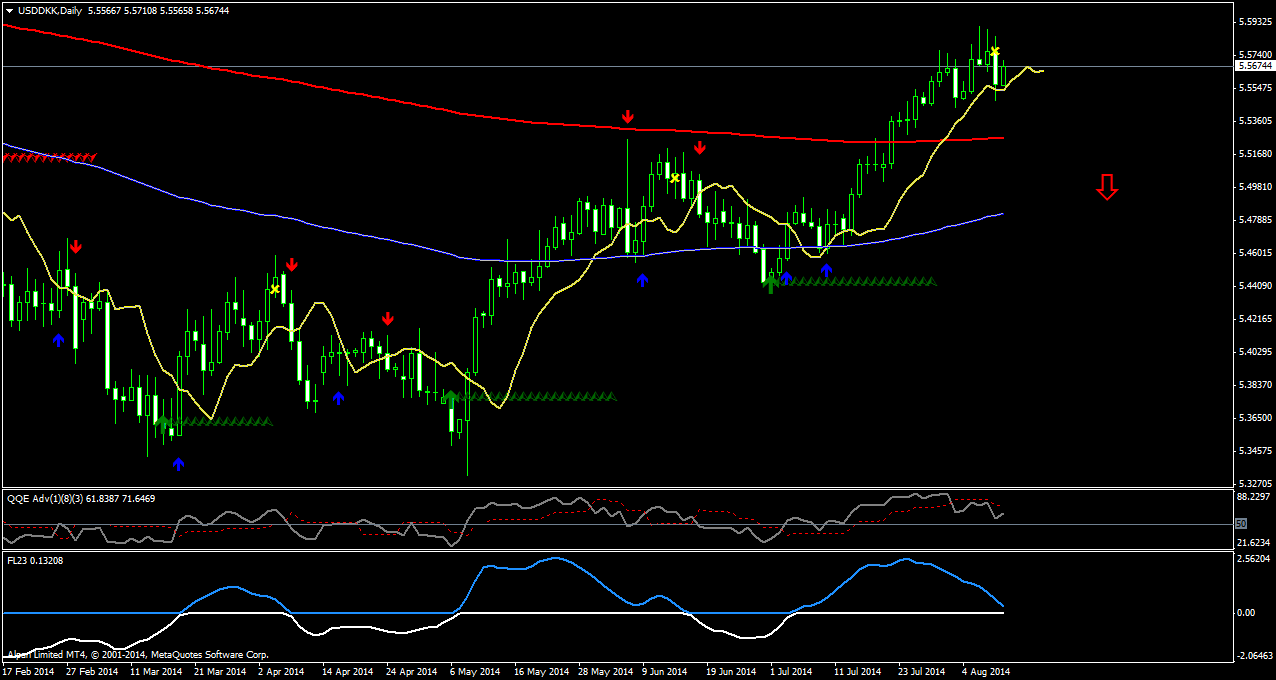This screenshot has width=1276, height=680.
Task: Click the 4 Aug 2014 date label
Action: pyautogui.click(x=986, y=672)
